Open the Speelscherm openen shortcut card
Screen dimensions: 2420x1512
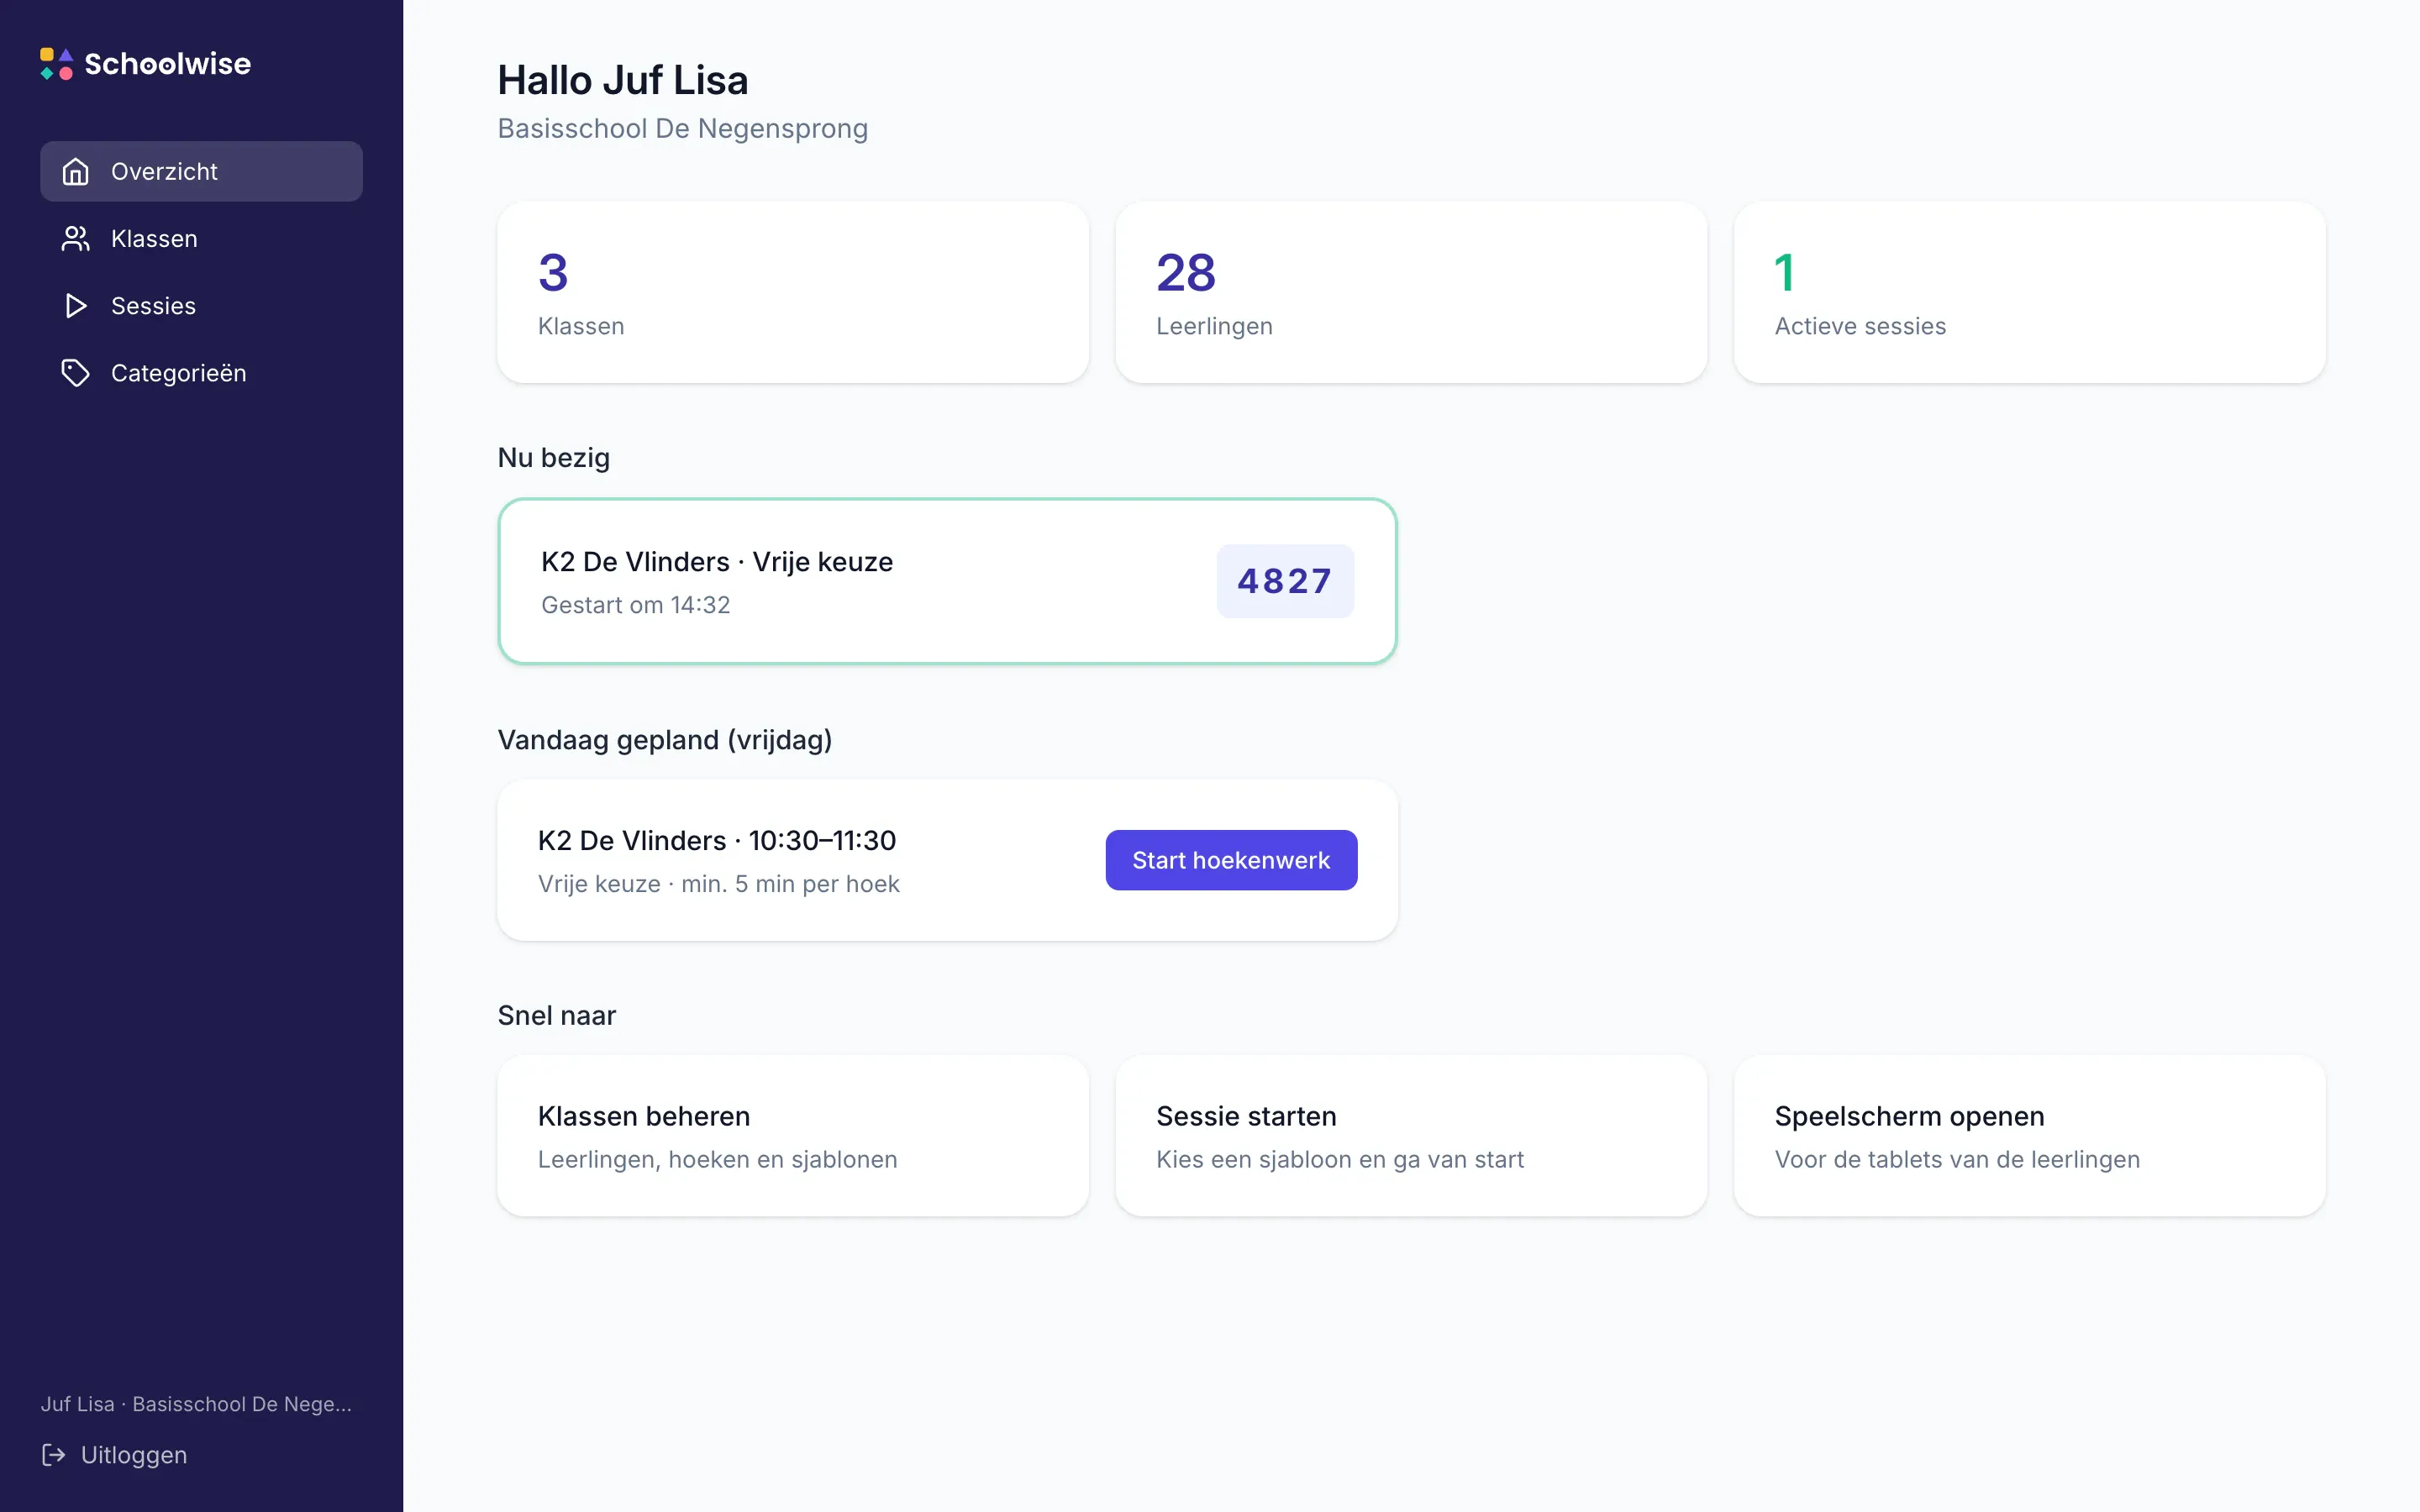click(2029, 1136)
